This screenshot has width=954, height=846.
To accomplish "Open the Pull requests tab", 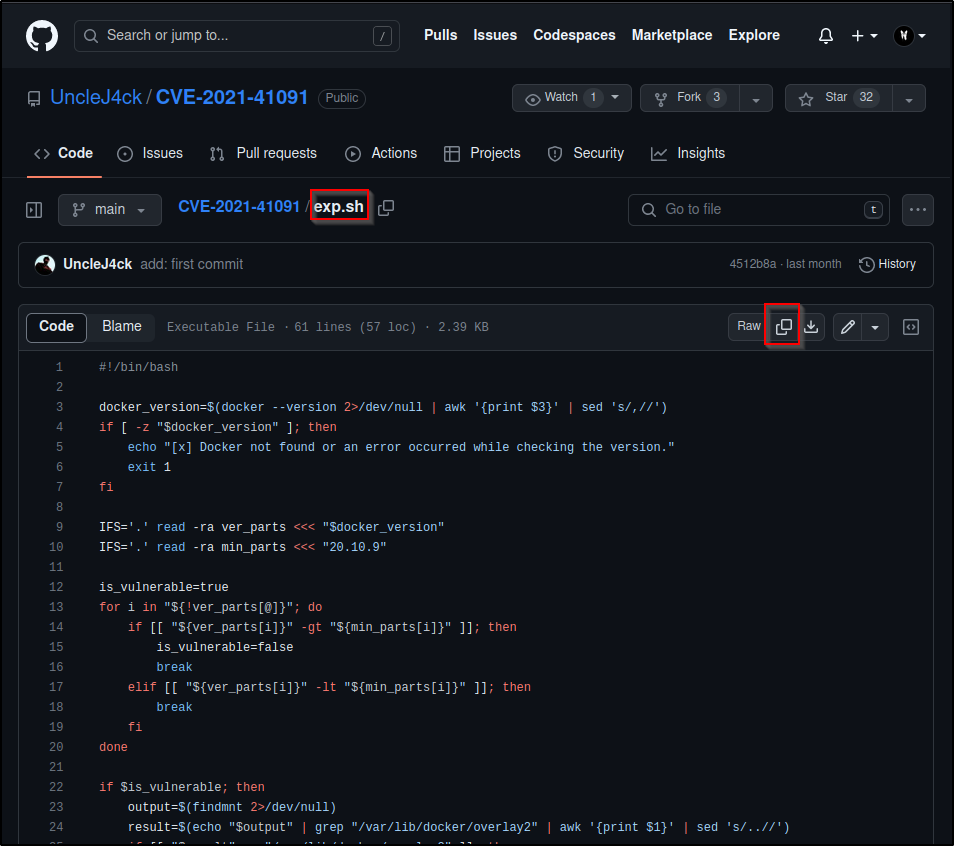I will pos(263,153).
